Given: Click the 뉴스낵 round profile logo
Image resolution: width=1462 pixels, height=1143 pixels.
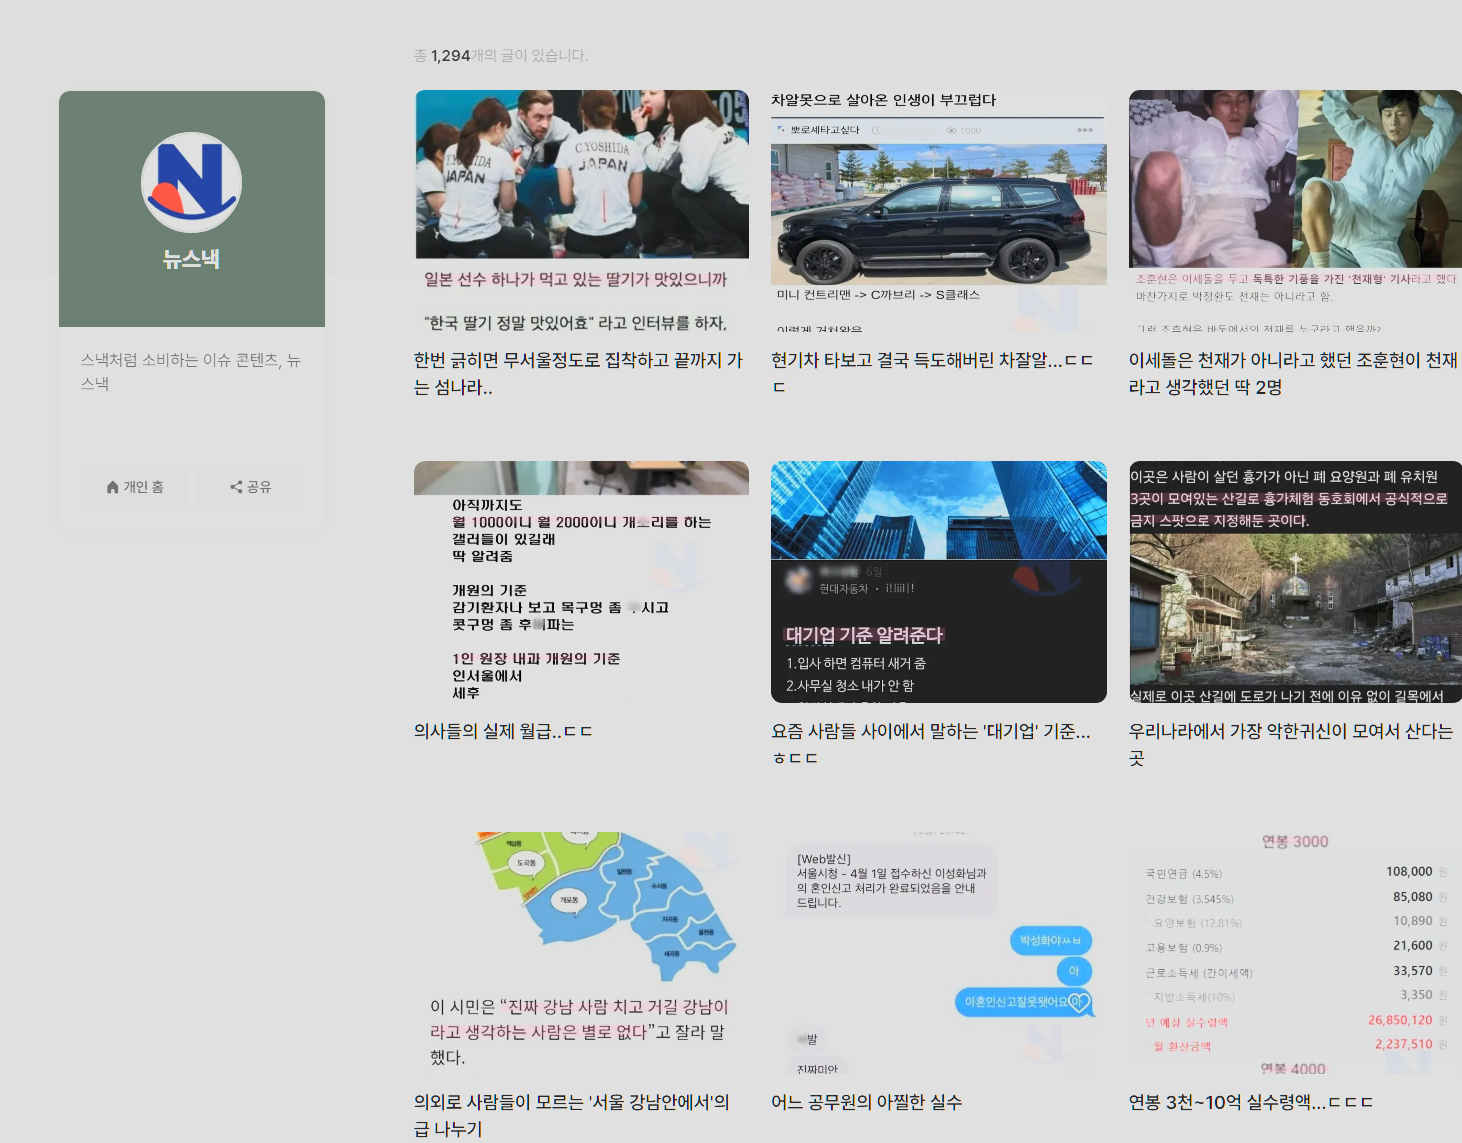Looking at the screenshot, I should pos(191,182).
